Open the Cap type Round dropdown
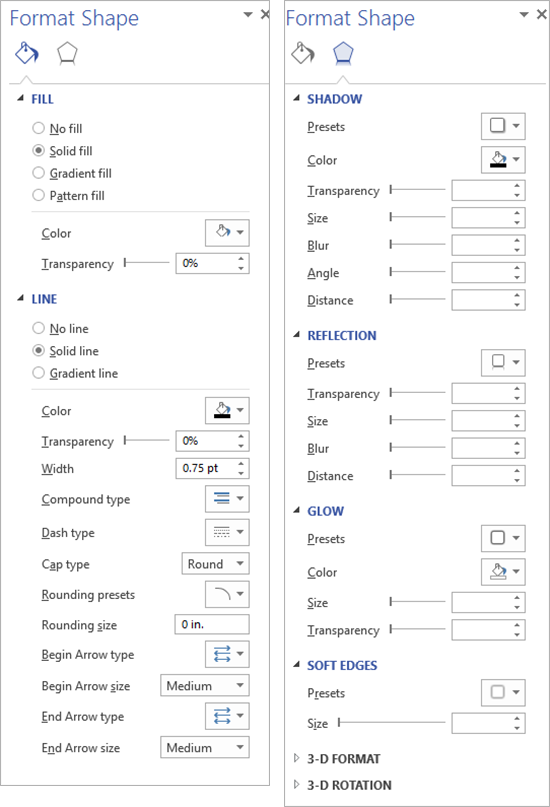The image size is (550, 807). 216,564
